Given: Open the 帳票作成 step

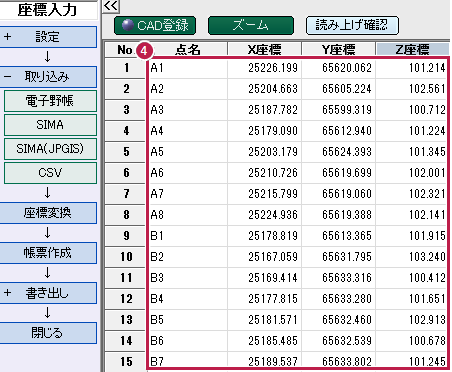Looking at the screenshot, I should click(48, 253).
